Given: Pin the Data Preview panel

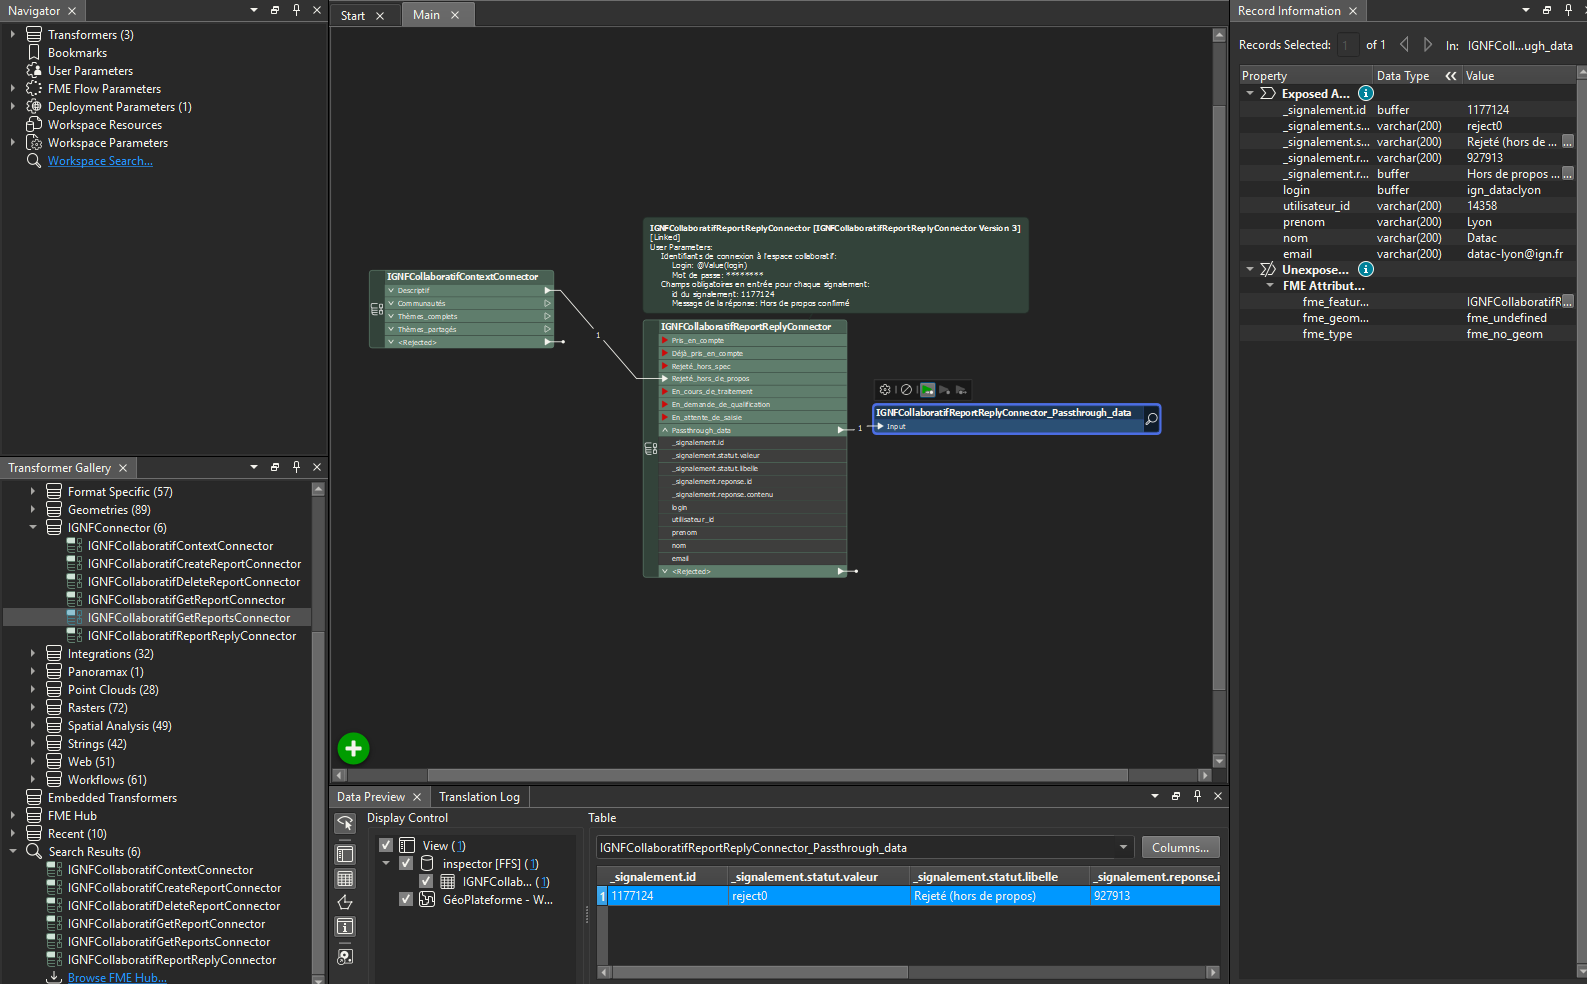Looking at the screenshot, I should coord(1197,796).
